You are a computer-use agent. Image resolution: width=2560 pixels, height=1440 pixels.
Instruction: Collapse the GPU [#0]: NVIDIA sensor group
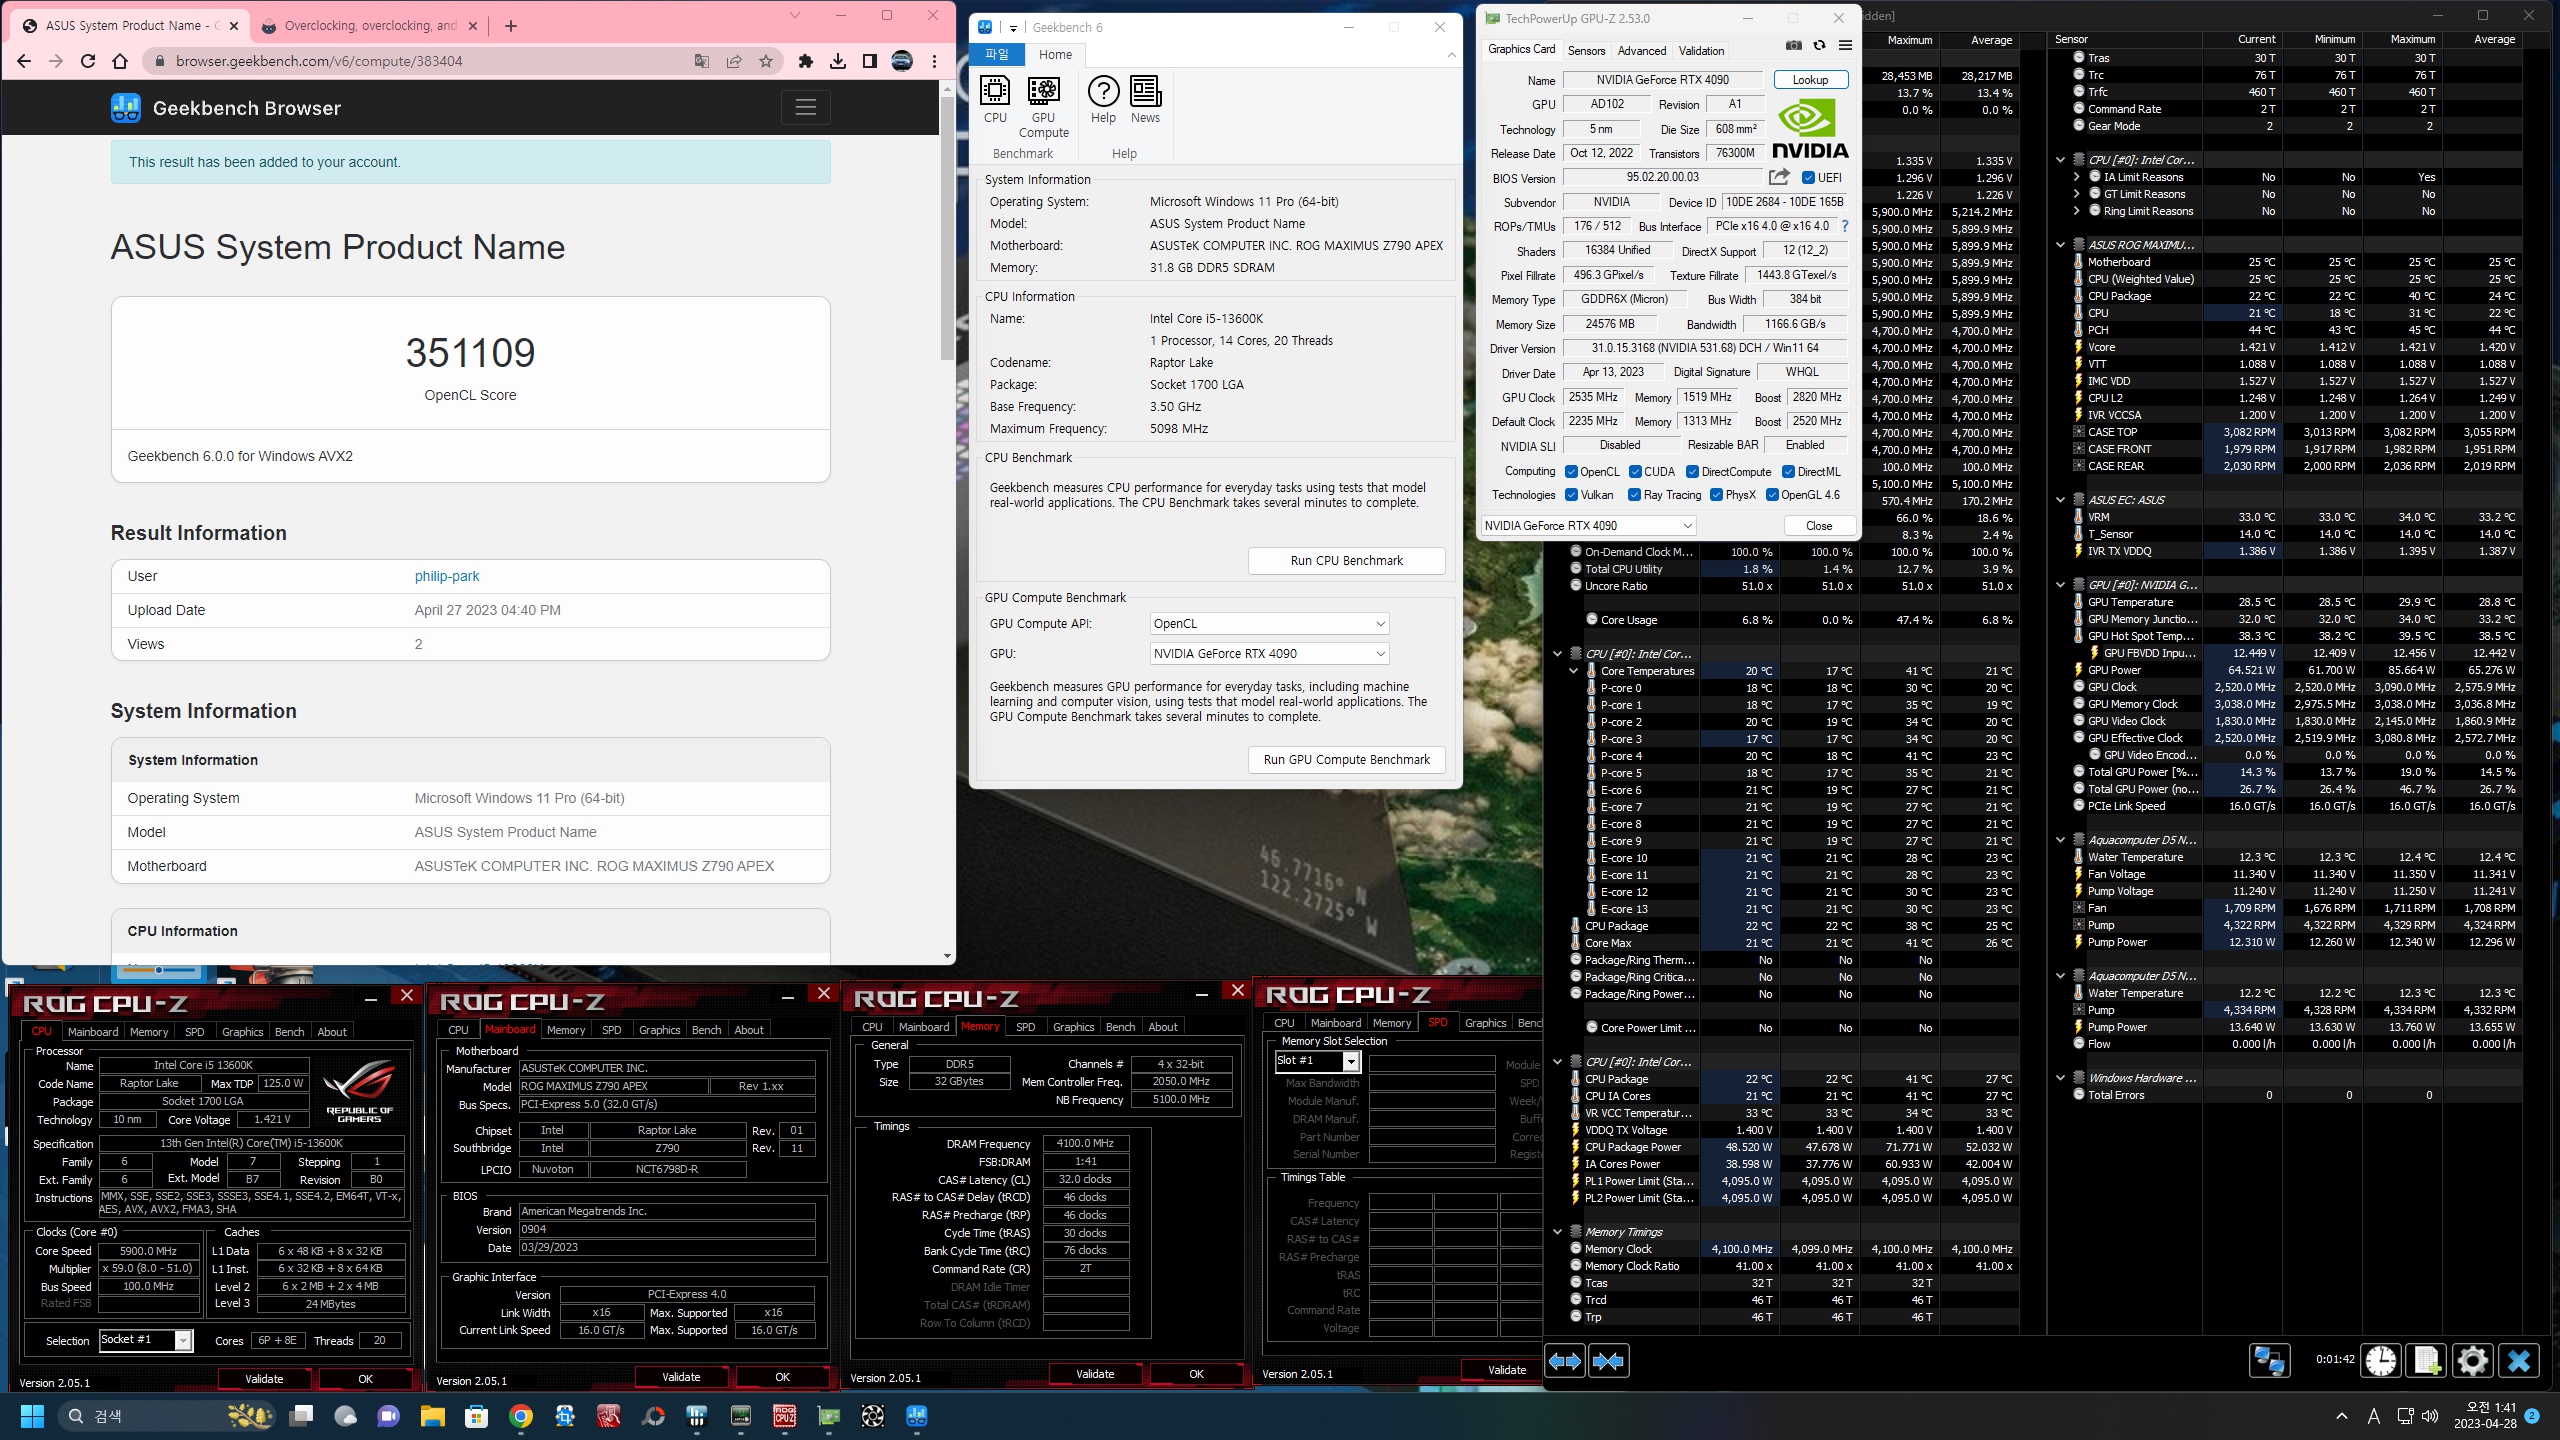[2060, 585]
